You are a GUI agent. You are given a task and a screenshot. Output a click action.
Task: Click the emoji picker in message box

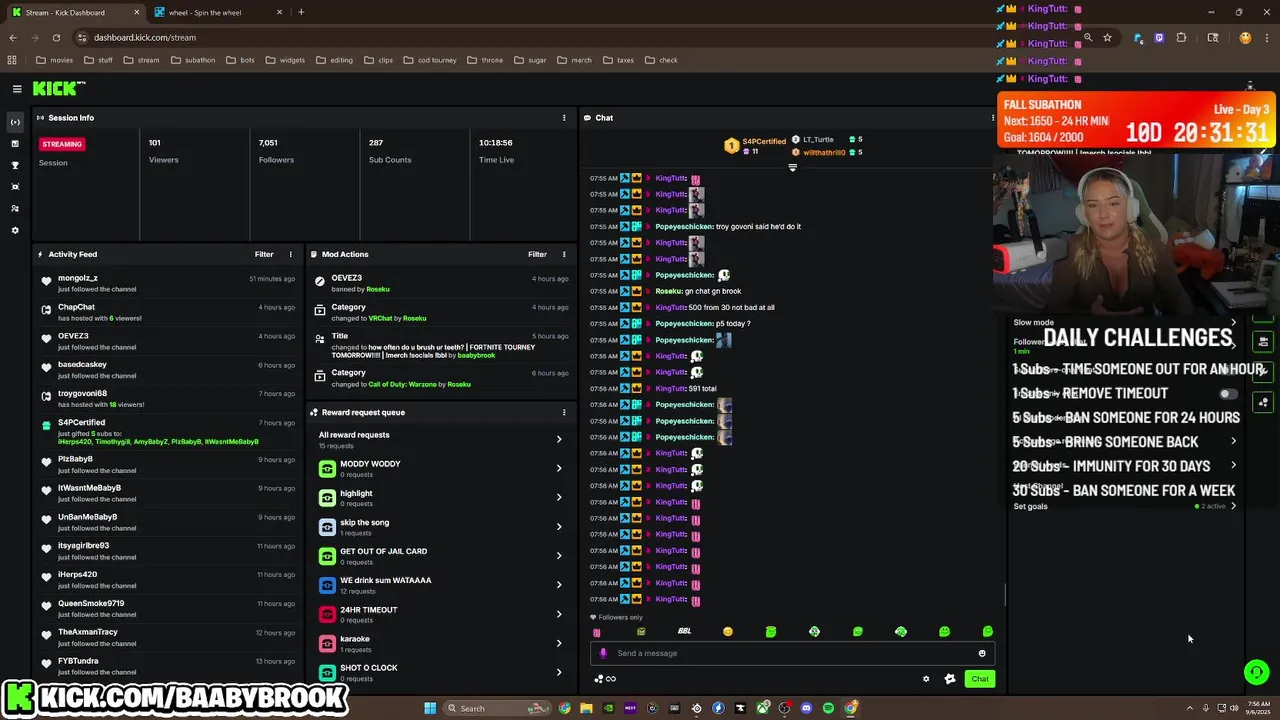[982, 653]
